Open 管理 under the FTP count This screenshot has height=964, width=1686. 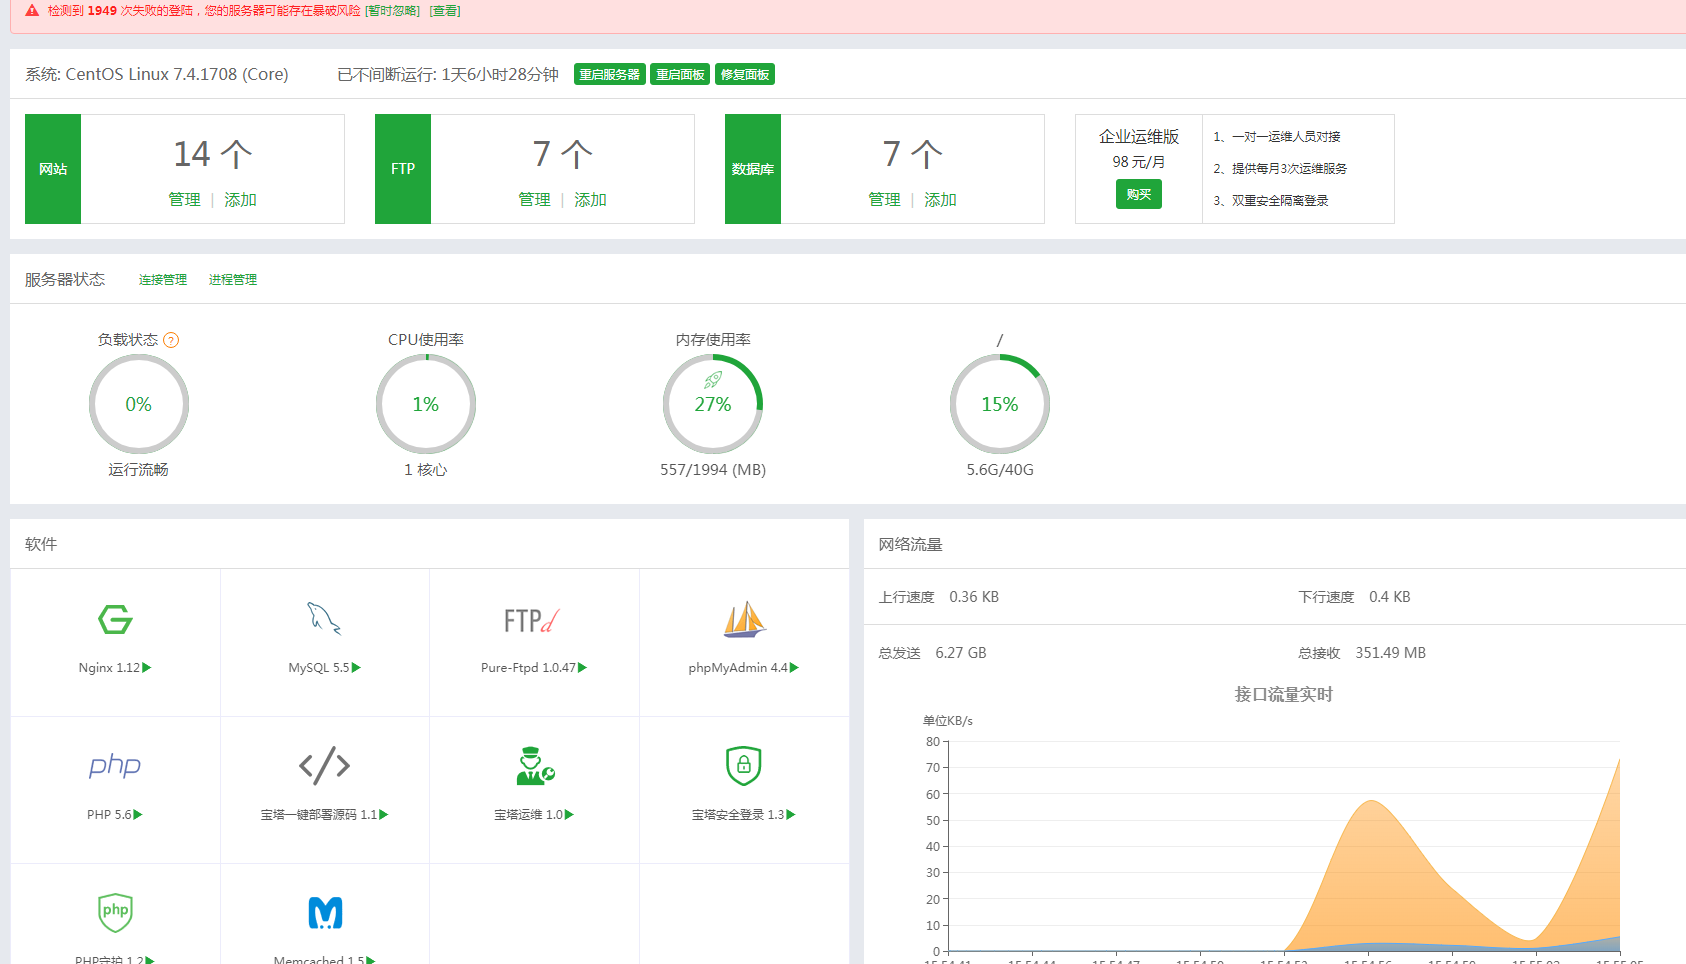(534, 200)
